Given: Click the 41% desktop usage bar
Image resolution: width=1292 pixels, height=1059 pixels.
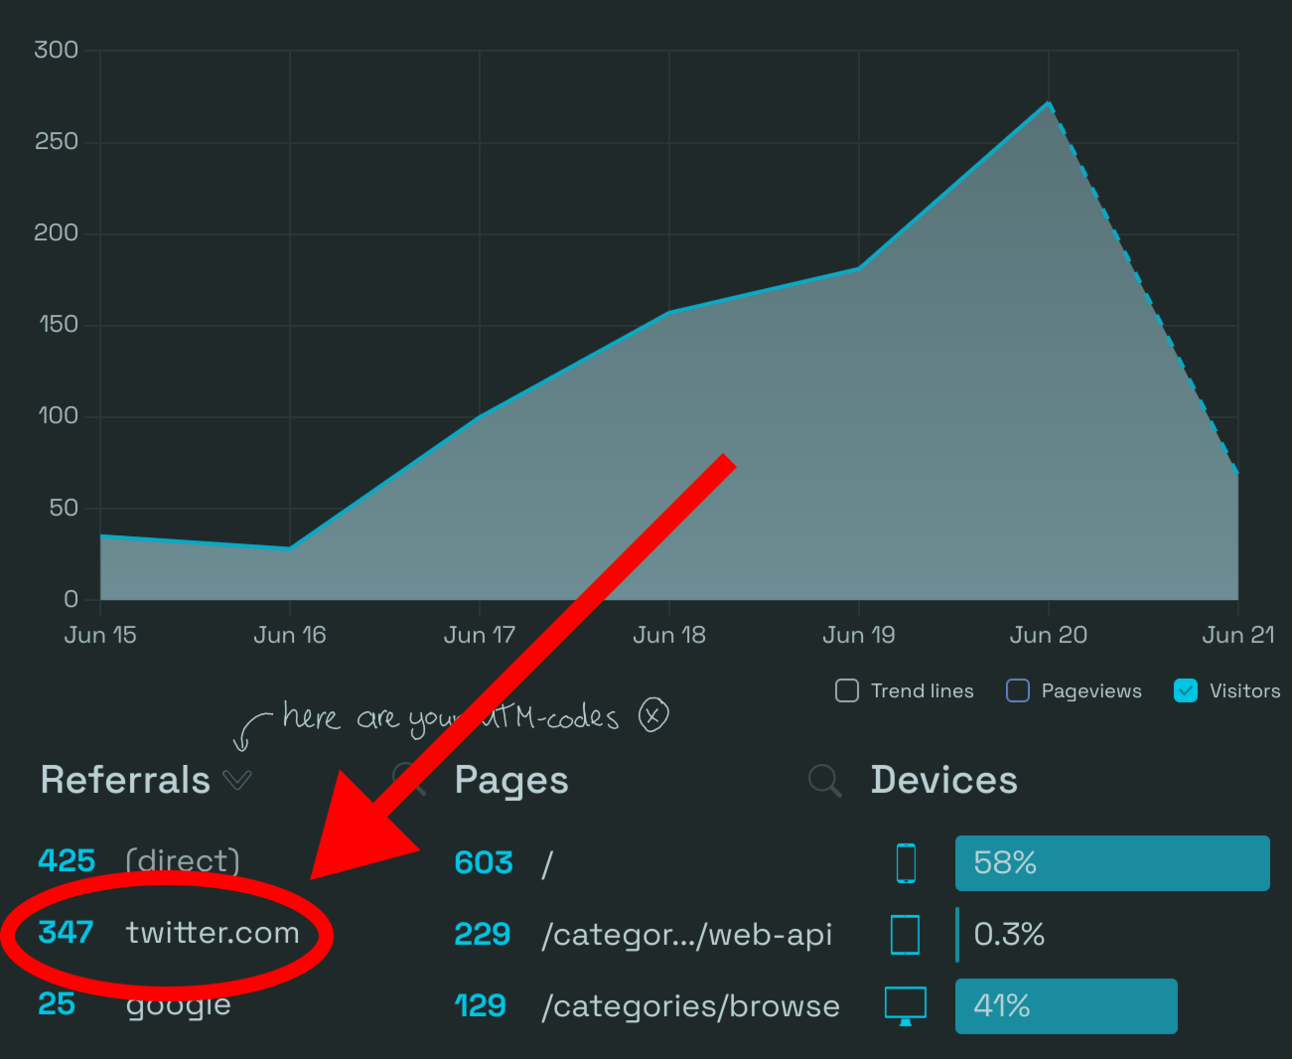Looking at the screenshot, I should tap(1066, 1006).
